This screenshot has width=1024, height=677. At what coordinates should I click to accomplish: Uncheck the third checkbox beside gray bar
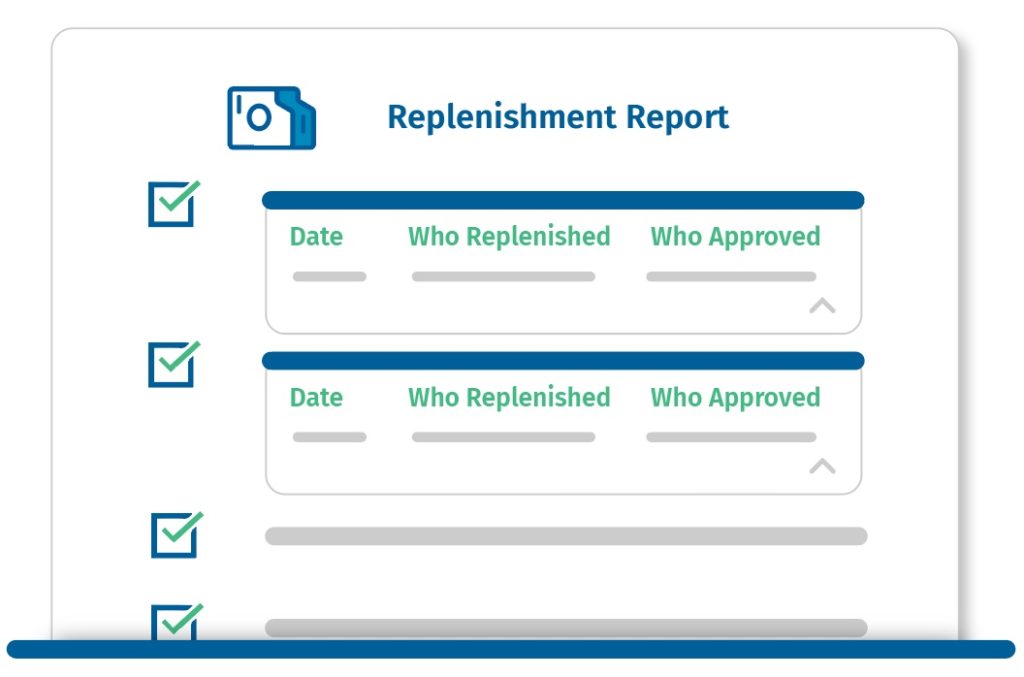click(x=176, y=535)
